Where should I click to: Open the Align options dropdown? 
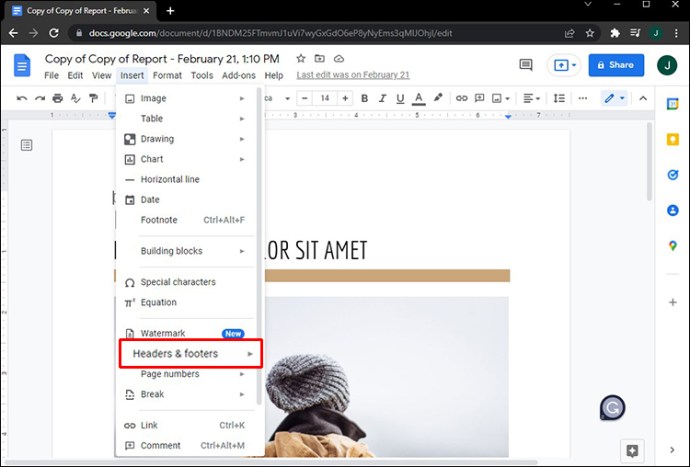click(x=532, y=98)
